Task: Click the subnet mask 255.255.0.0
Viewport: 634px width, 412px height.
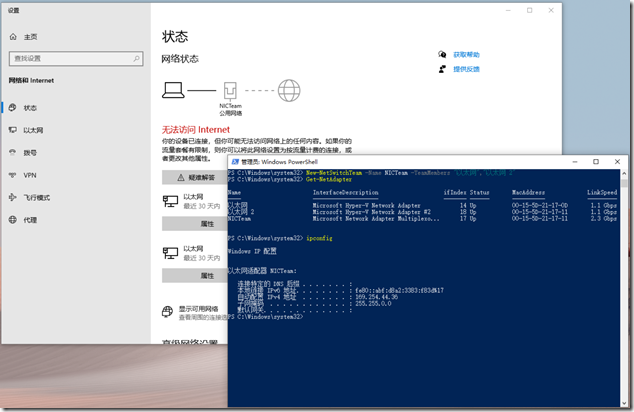Action: coord(373,304)
